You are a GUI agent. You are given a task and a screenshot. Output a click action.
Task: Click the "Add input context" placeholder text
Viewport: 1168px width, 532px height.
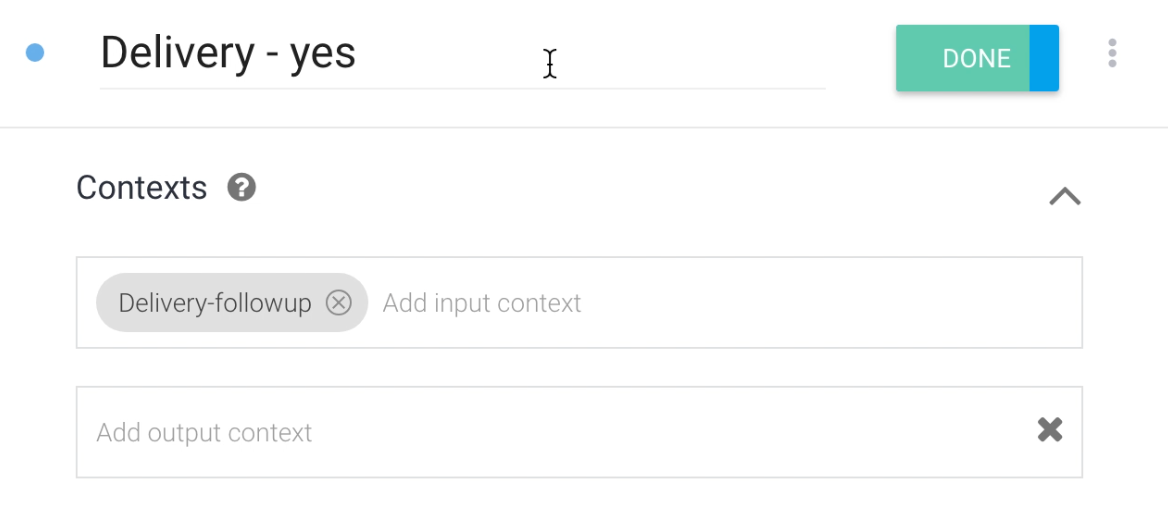click(x=481, y=303)
